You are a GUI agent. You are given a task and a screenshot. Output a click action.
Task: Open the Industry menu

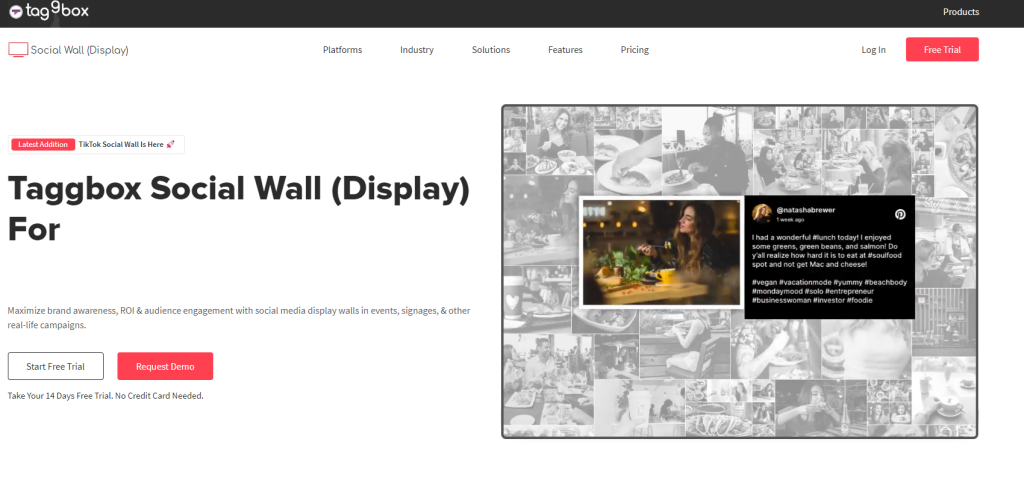(x=417, y=50)
